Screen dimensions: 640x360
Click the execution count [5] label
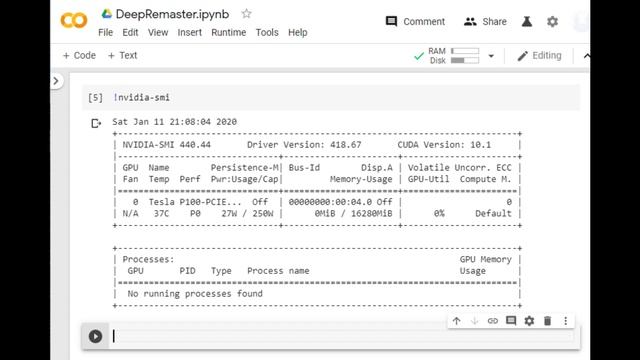pyautogui.click(x=96, y=98)
